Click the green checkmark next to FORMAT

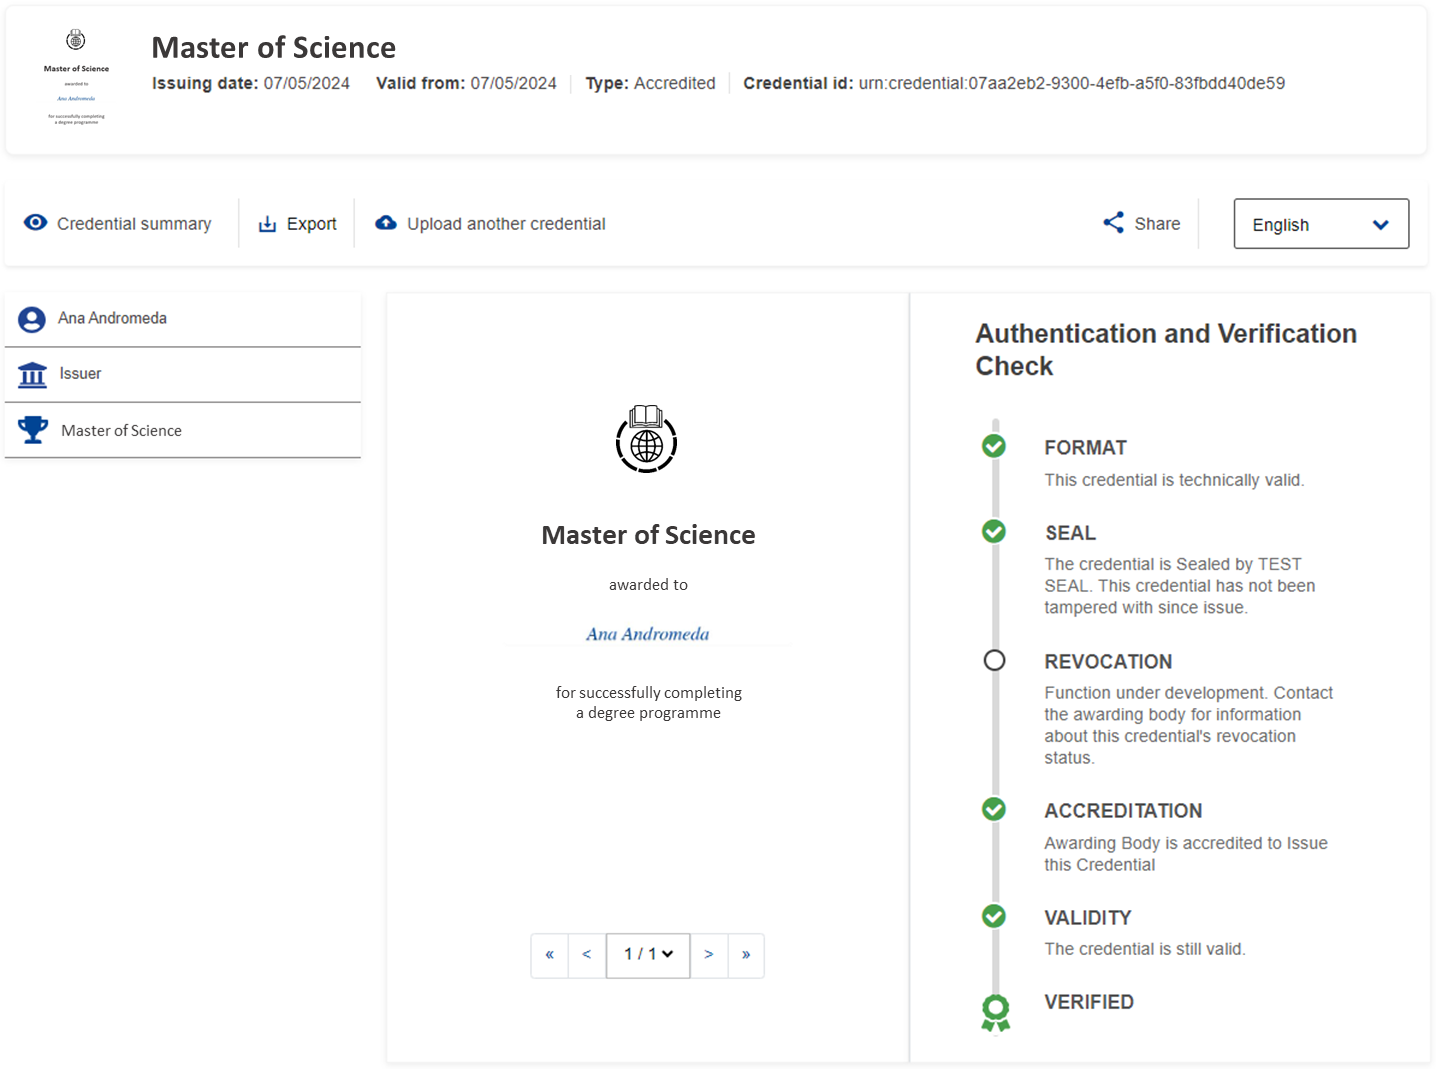tap(994, 446)
